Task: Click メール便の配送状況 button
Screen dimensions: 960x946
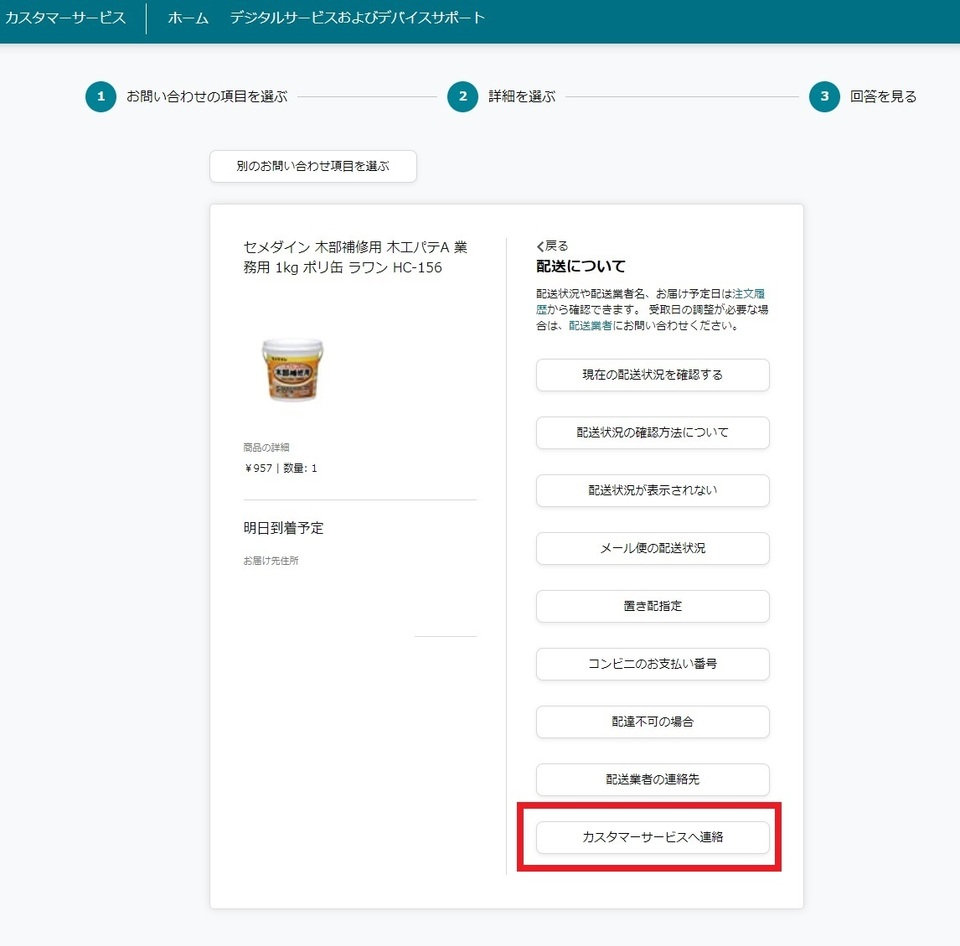Action: point(653,548)
